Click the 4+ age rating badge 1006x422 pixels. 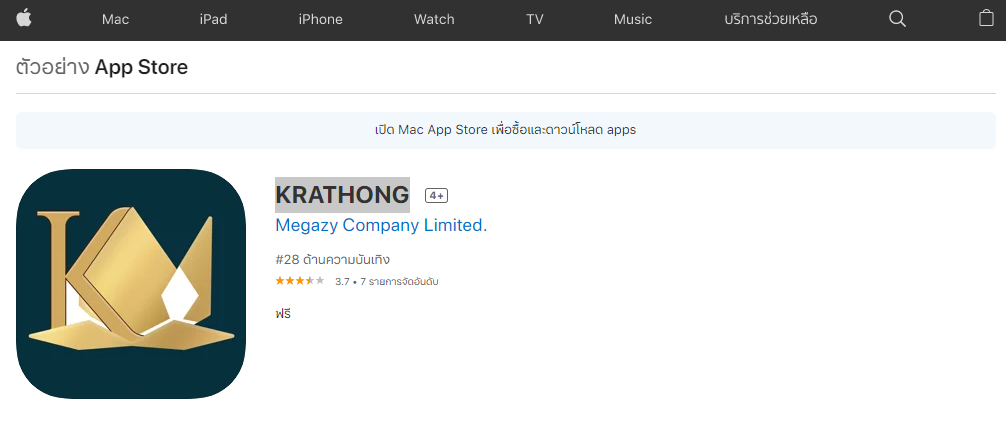click(436, 195)
